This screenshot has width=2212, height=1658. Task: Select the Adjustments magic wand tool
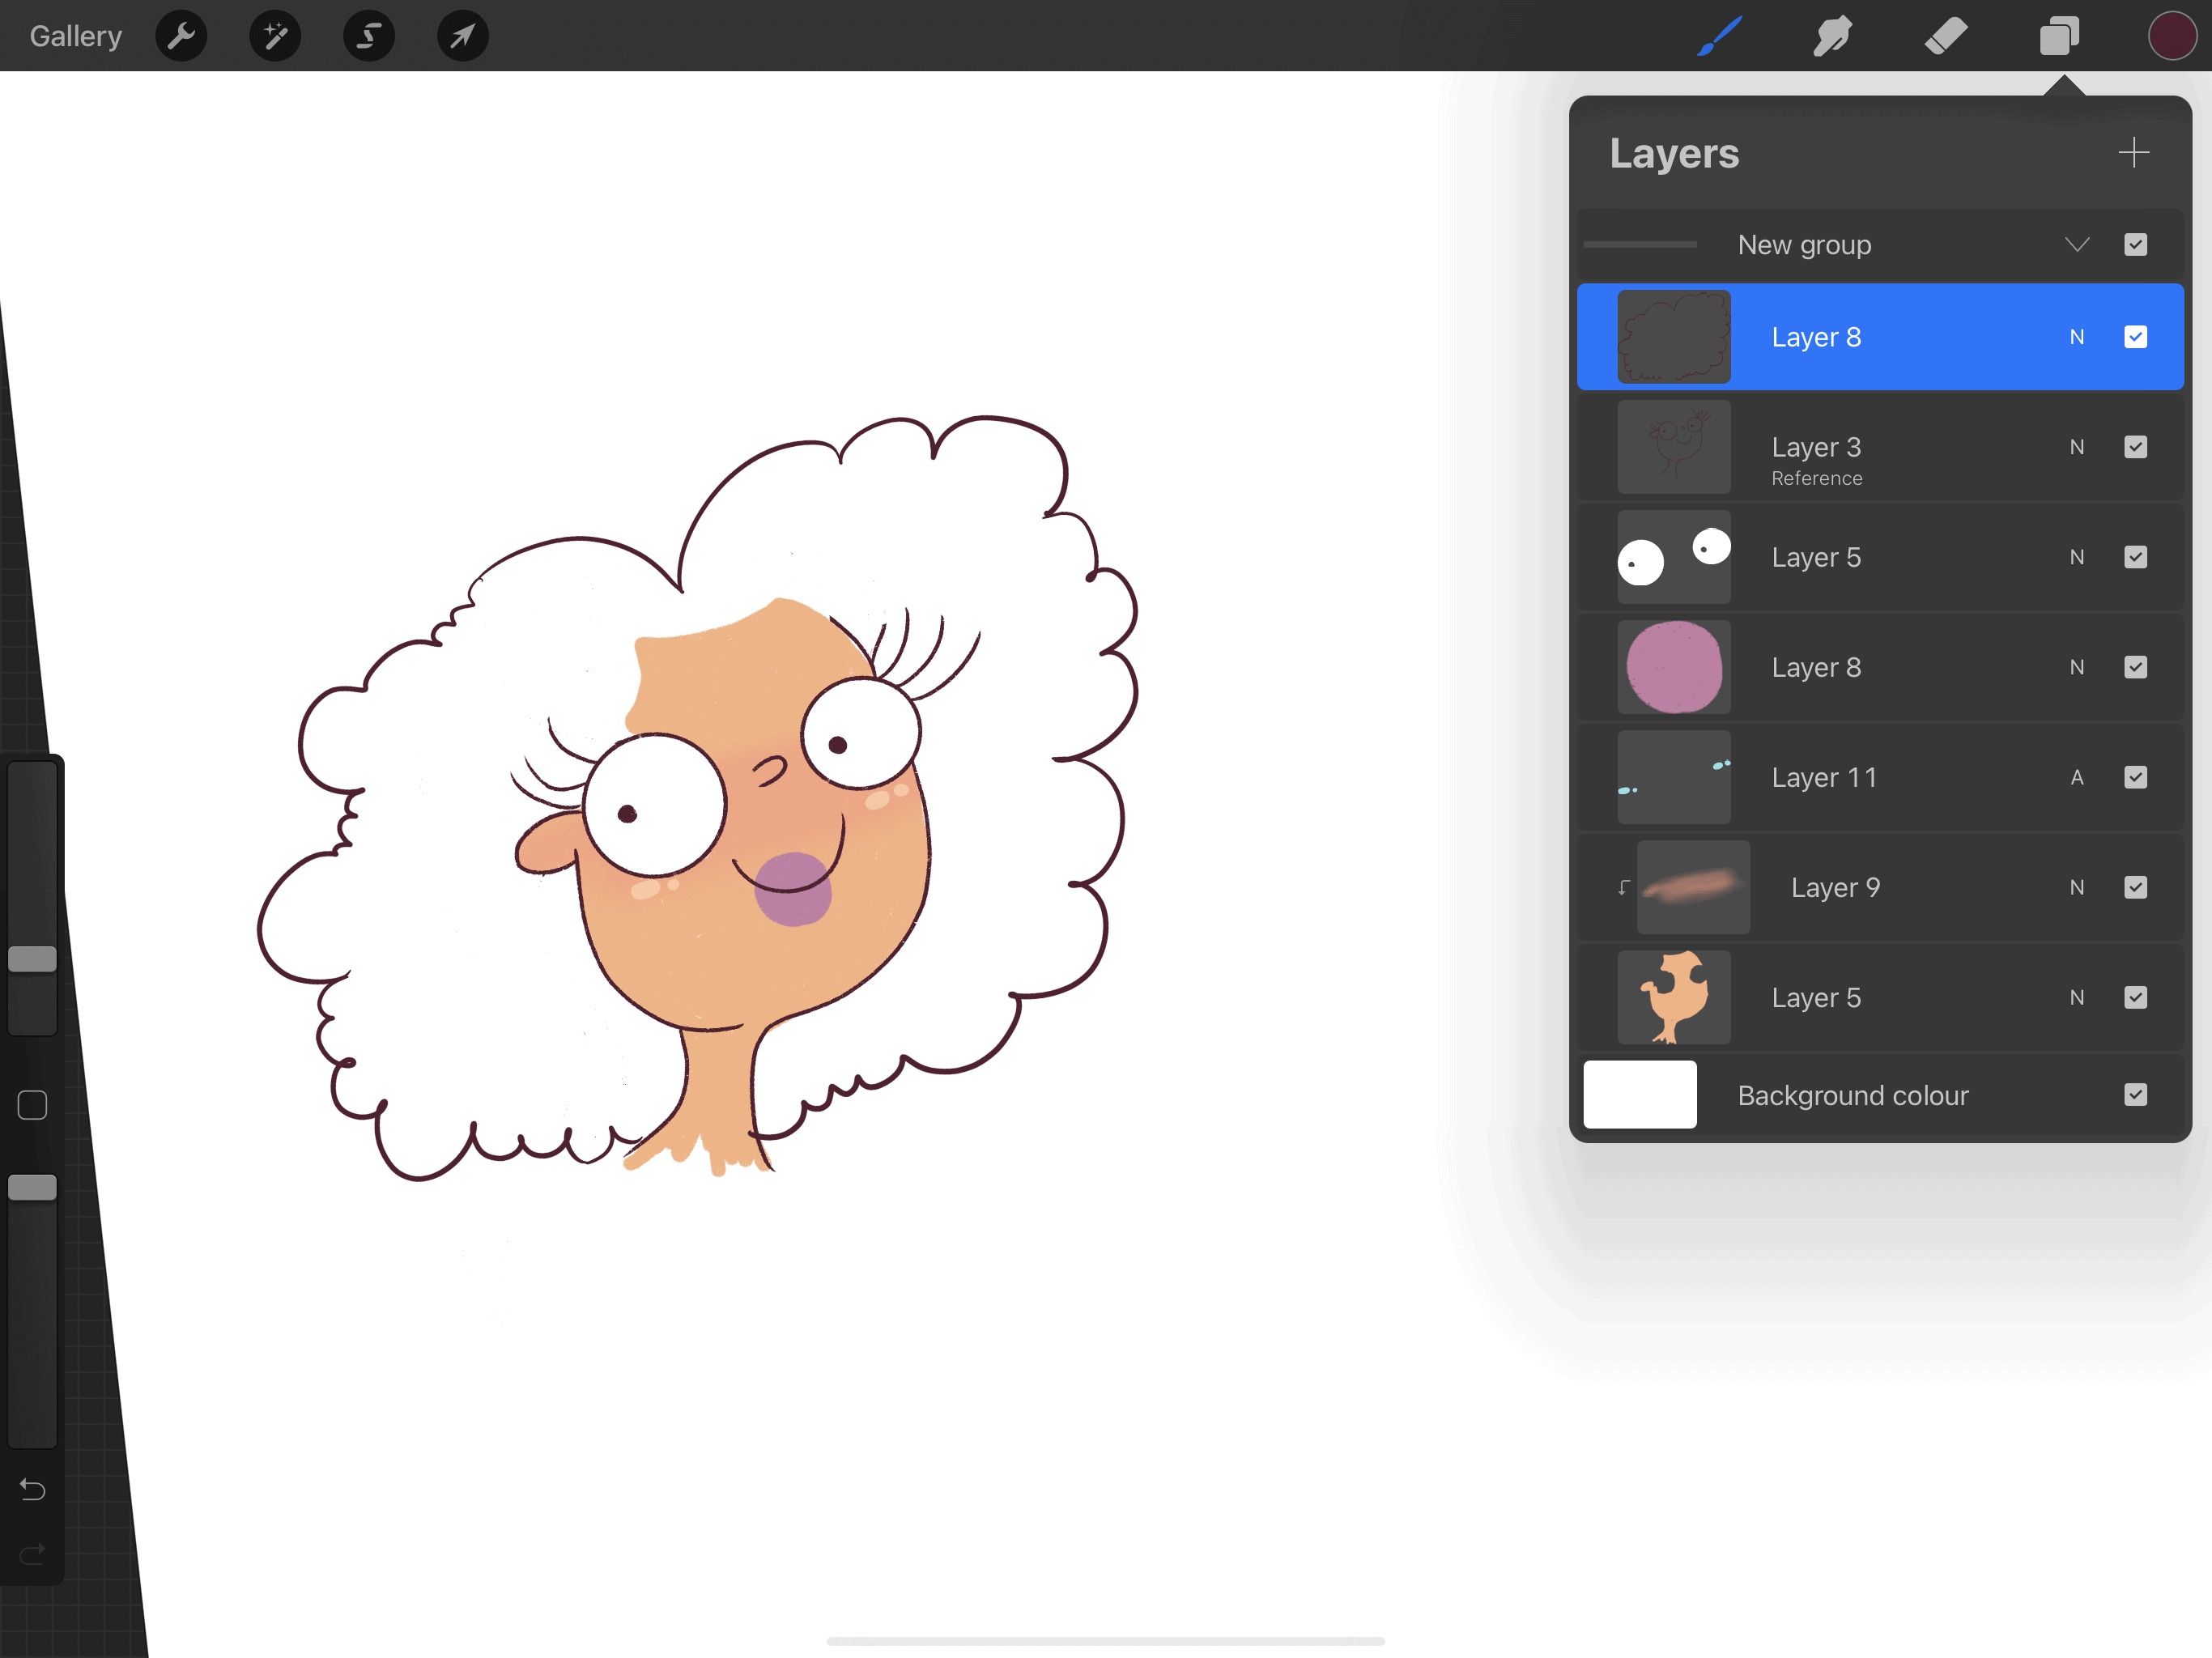pyautogui.click(x=274, y=35)
